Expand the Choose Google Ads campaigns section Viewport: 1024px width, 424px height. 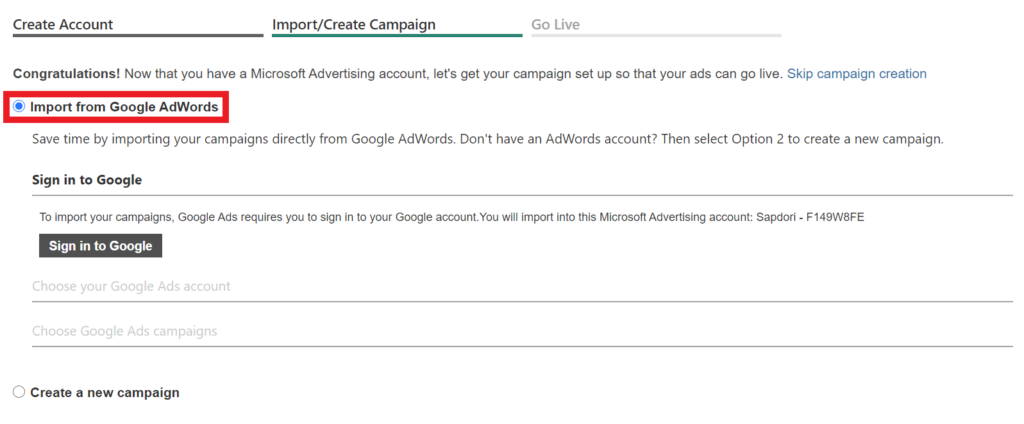pos(124,330)
